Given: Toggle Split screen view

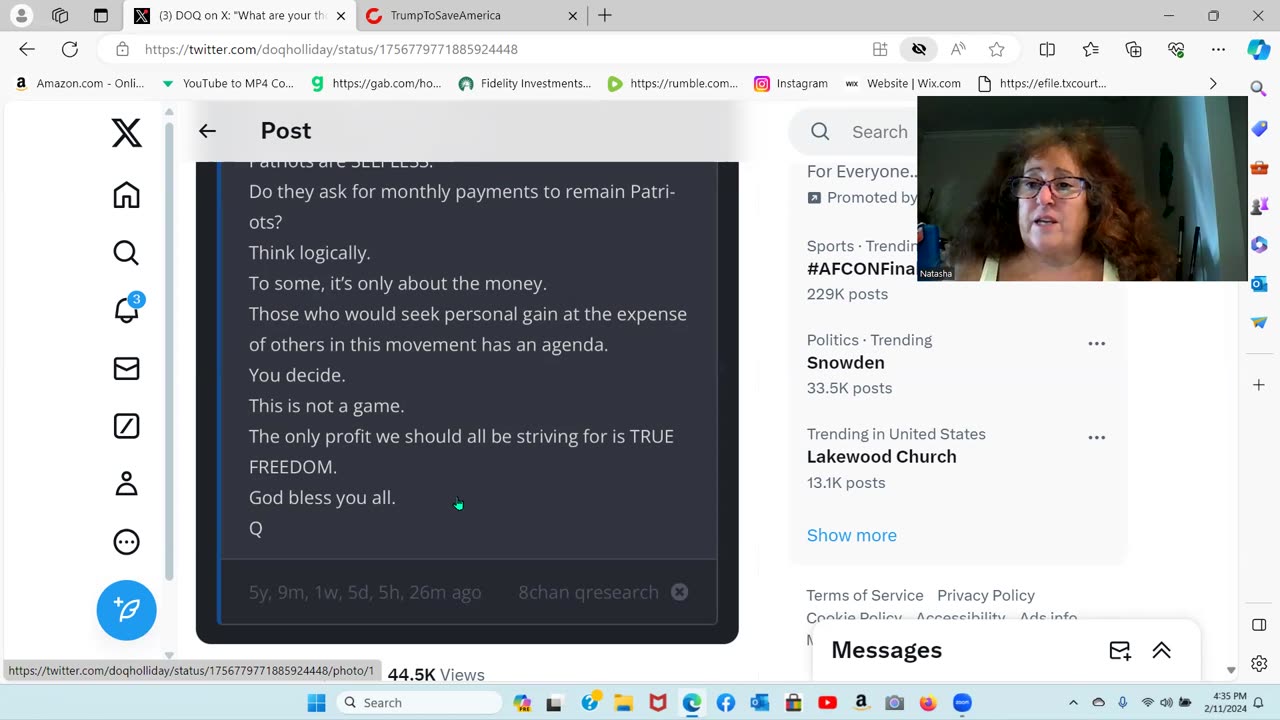Looking at the screenshot, I should click(1047, 49).
